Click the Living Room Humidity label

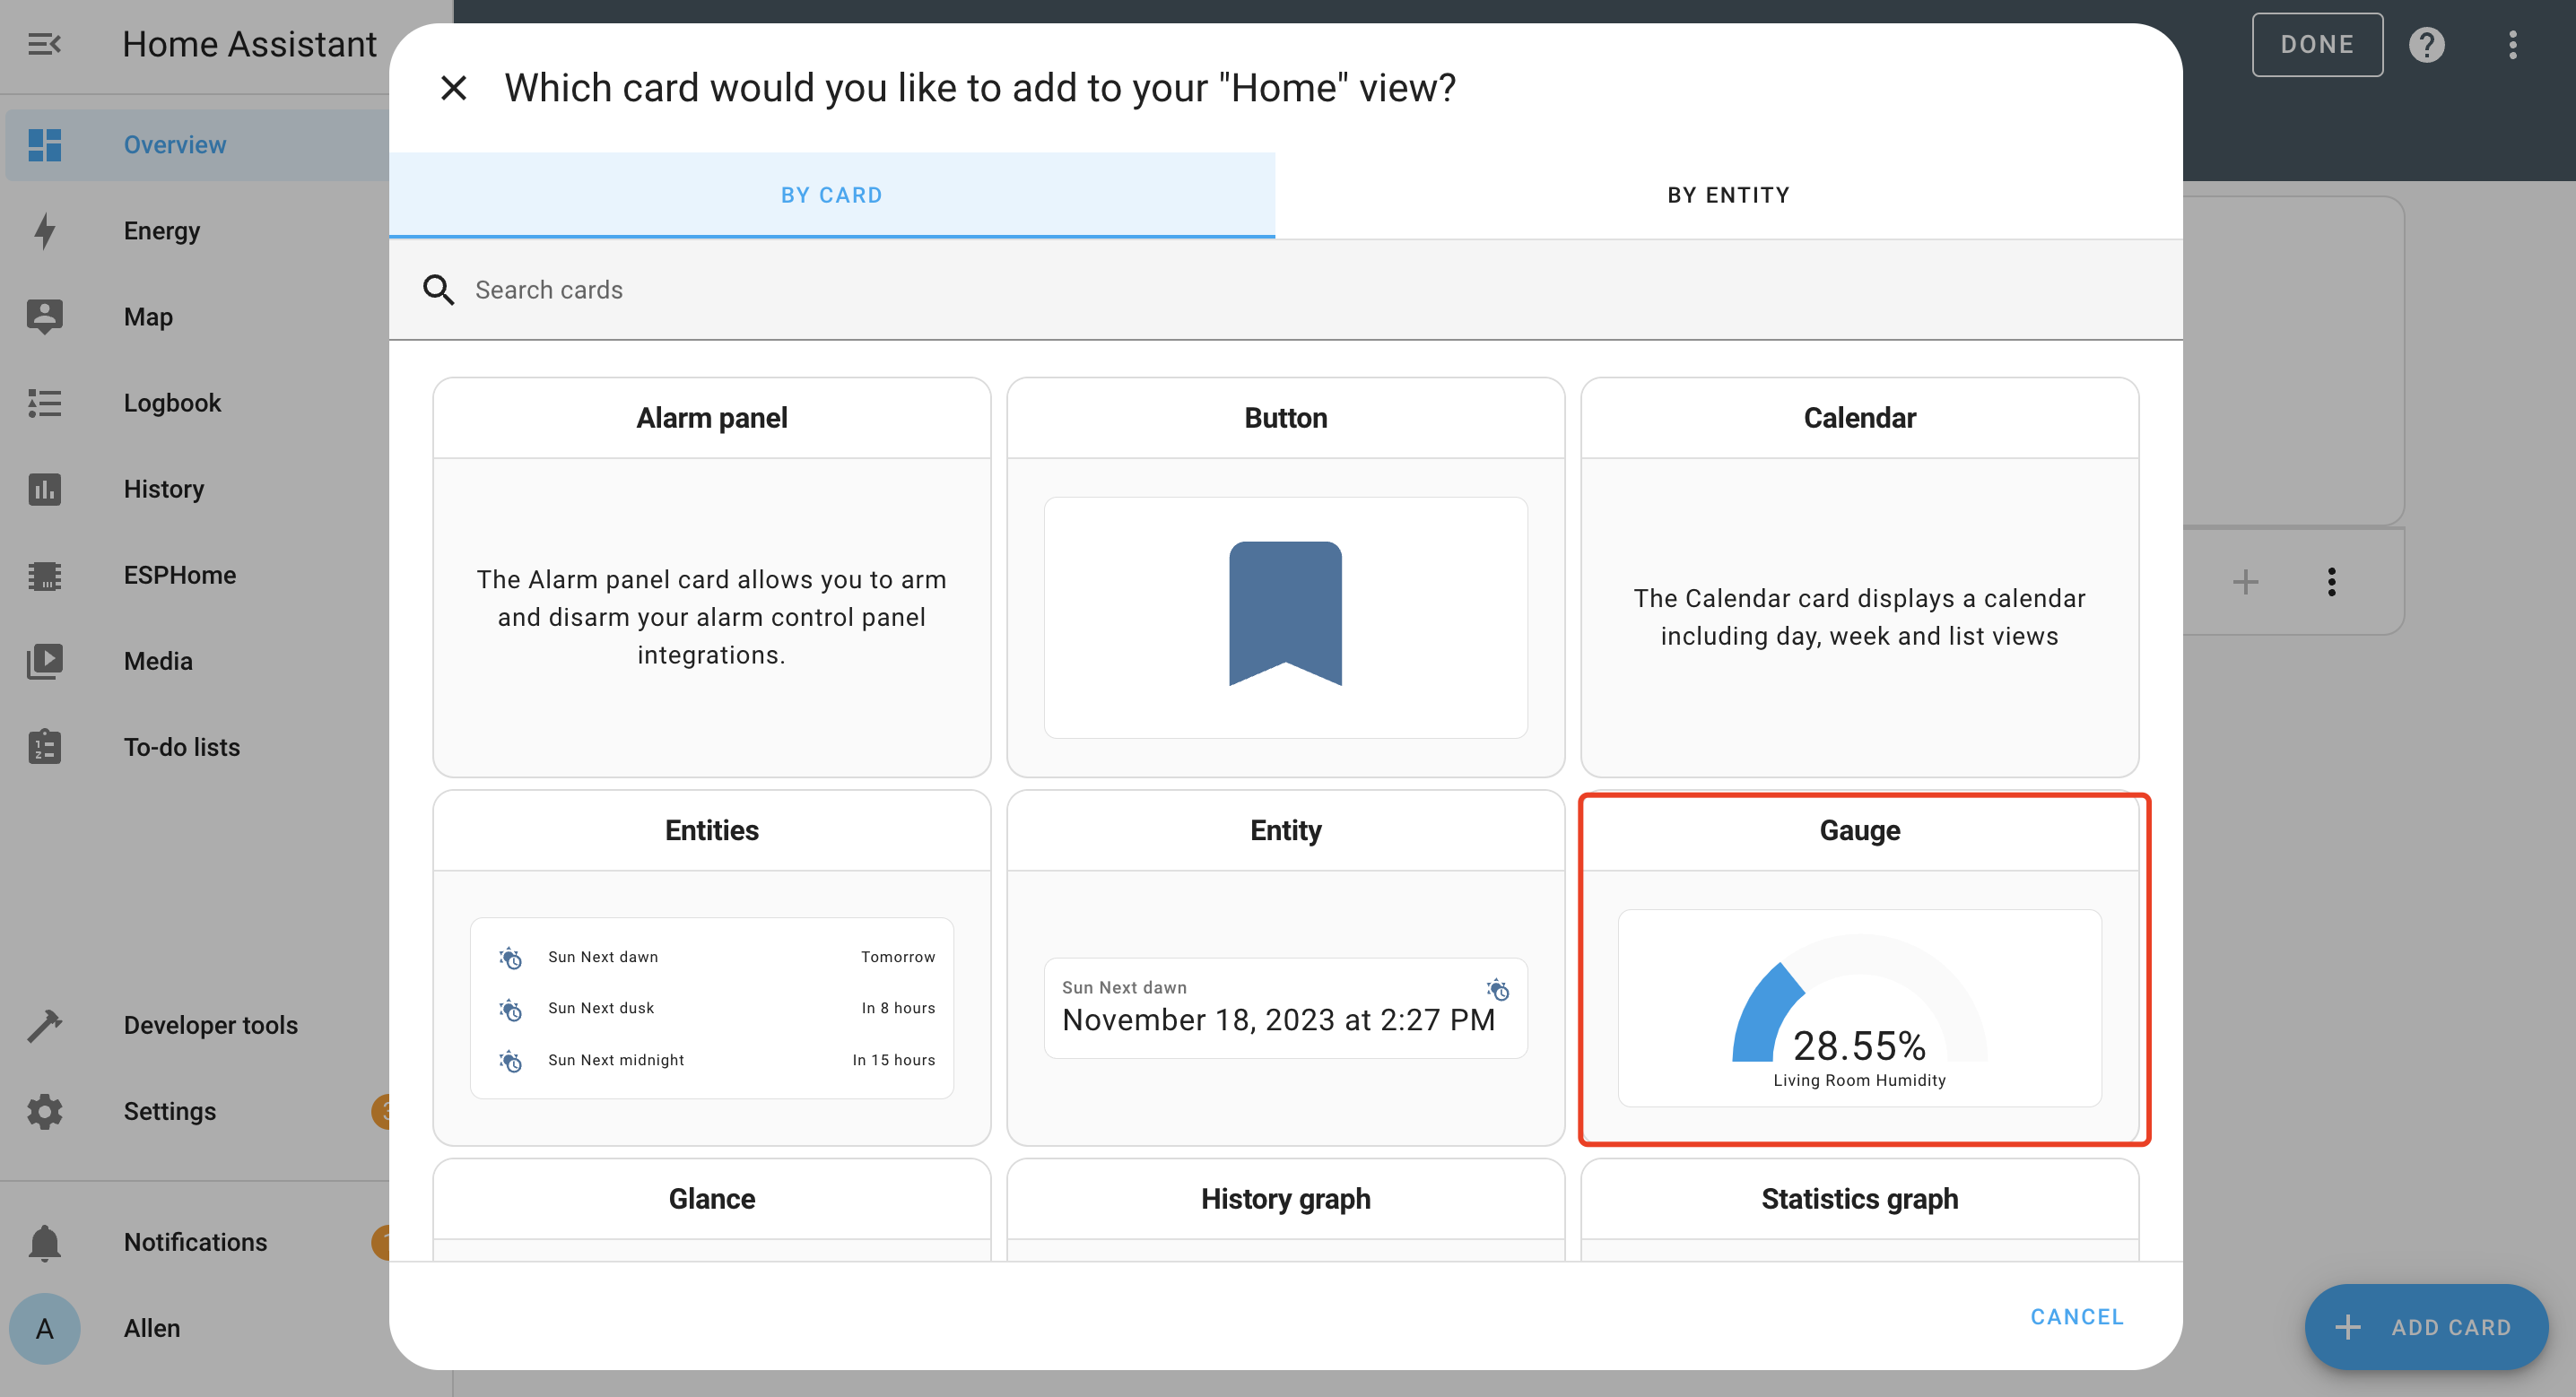(1859, 1081)
